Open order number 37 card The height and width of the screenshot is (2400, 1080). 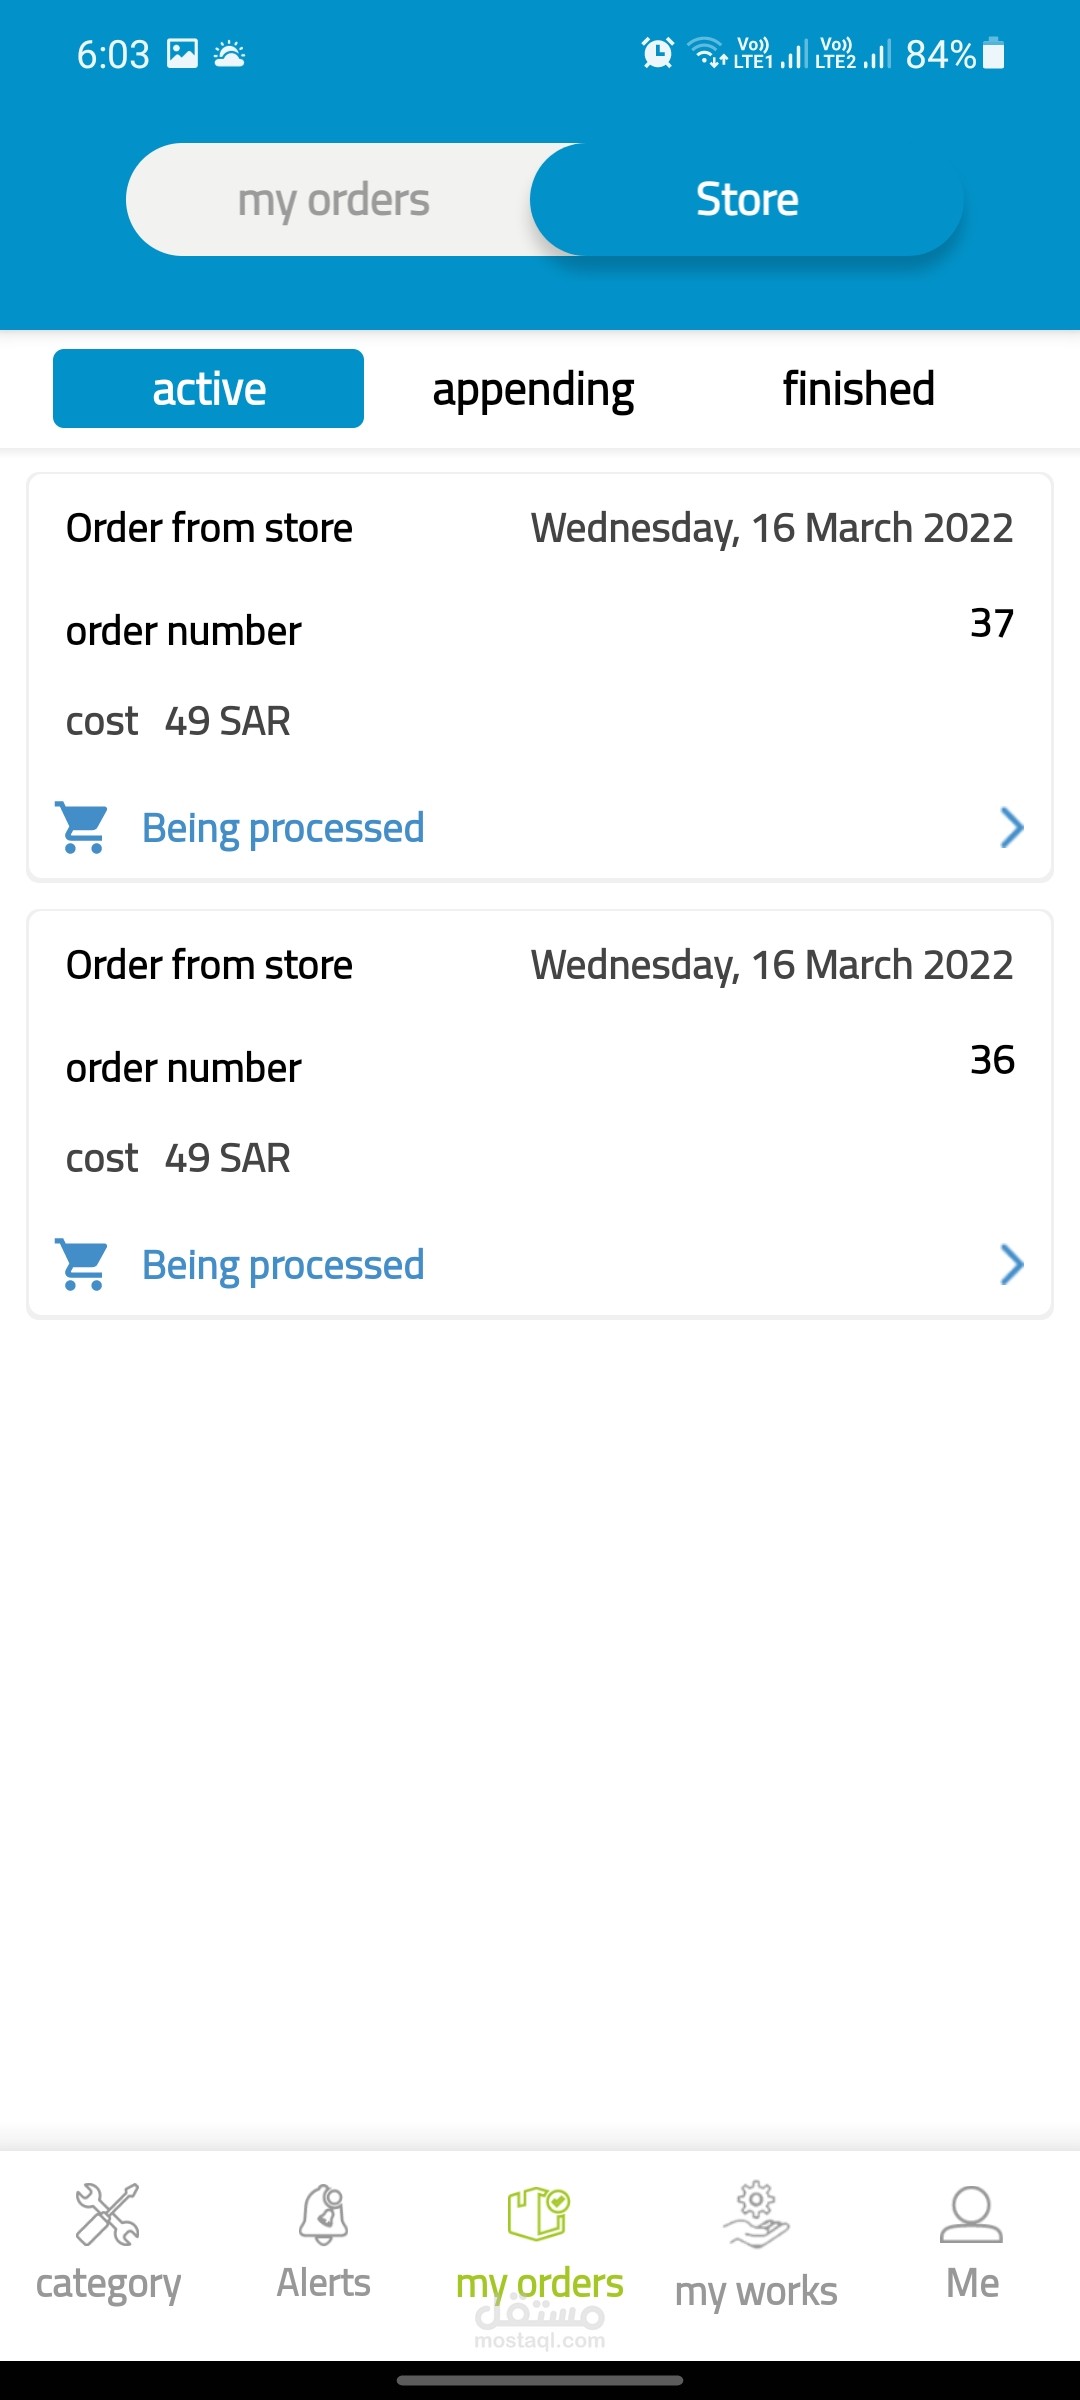click(540, 630)
